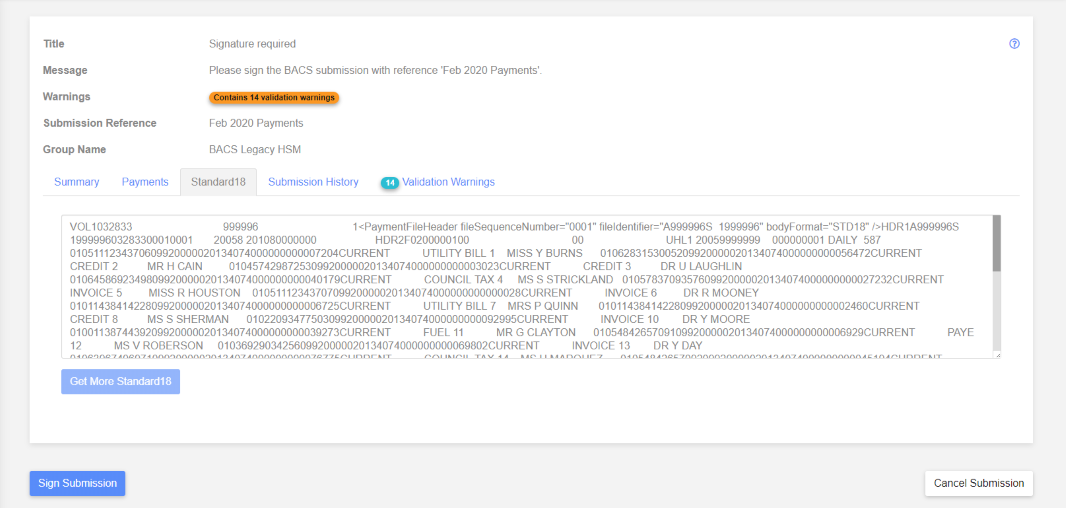Click the Sign Submission button
The width and height of the screenshot is (1066, 508).
pos(78,484)
